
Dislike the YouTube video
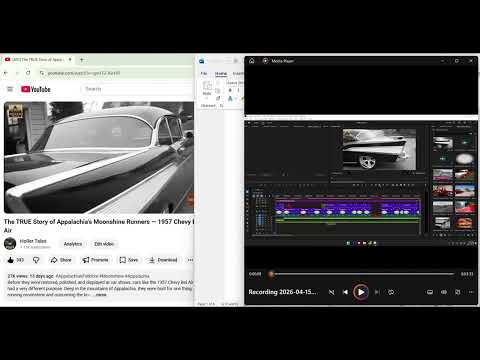[36, 260]
